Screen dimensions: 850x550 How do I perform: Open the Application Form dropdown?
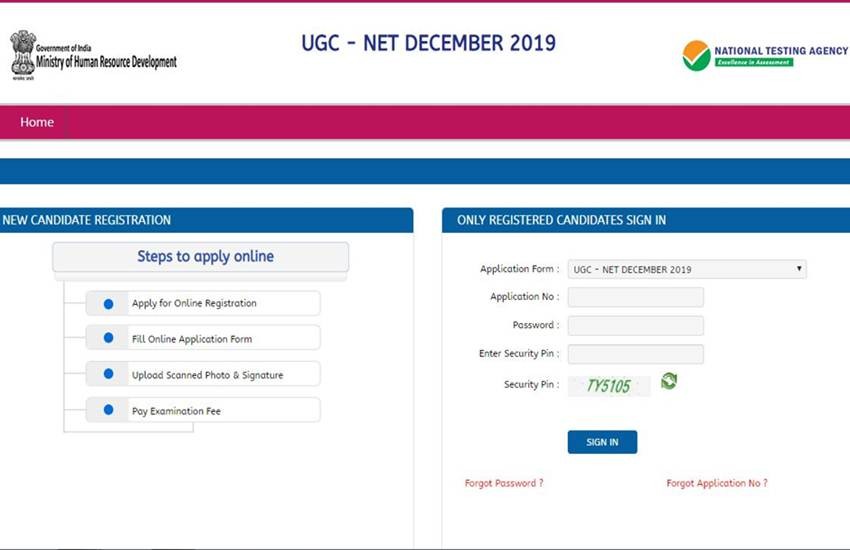pyautogui.click(x=686, y=269)
